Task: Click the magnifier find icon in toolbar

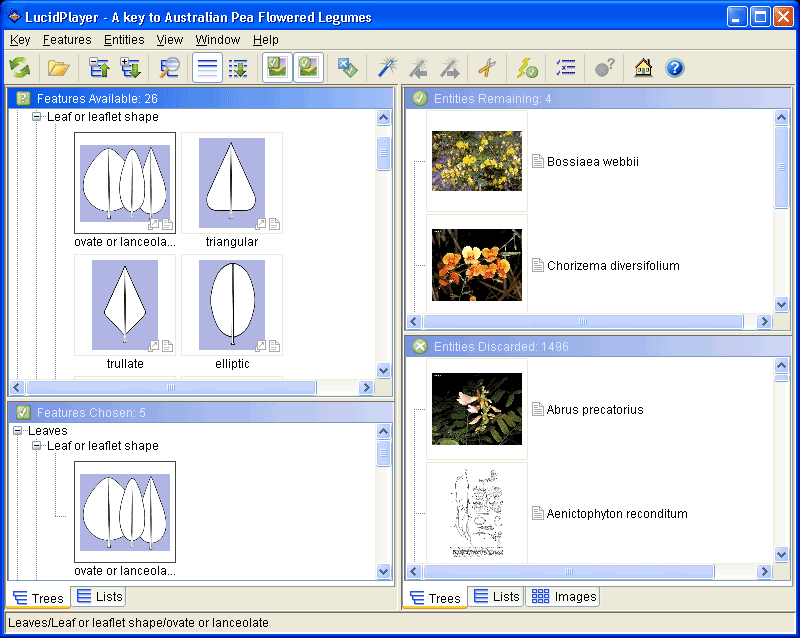Action: (x=170, y=68)
